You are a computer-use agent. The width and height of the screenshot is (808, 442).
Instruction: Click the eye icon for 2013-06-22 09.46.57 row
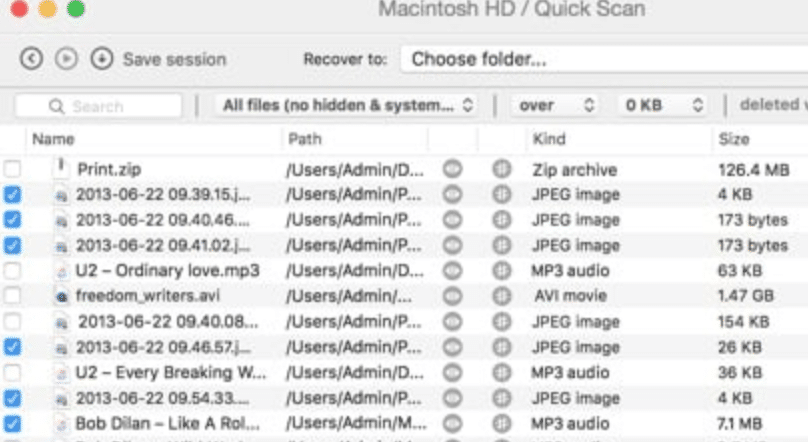(x=452, y=347)
